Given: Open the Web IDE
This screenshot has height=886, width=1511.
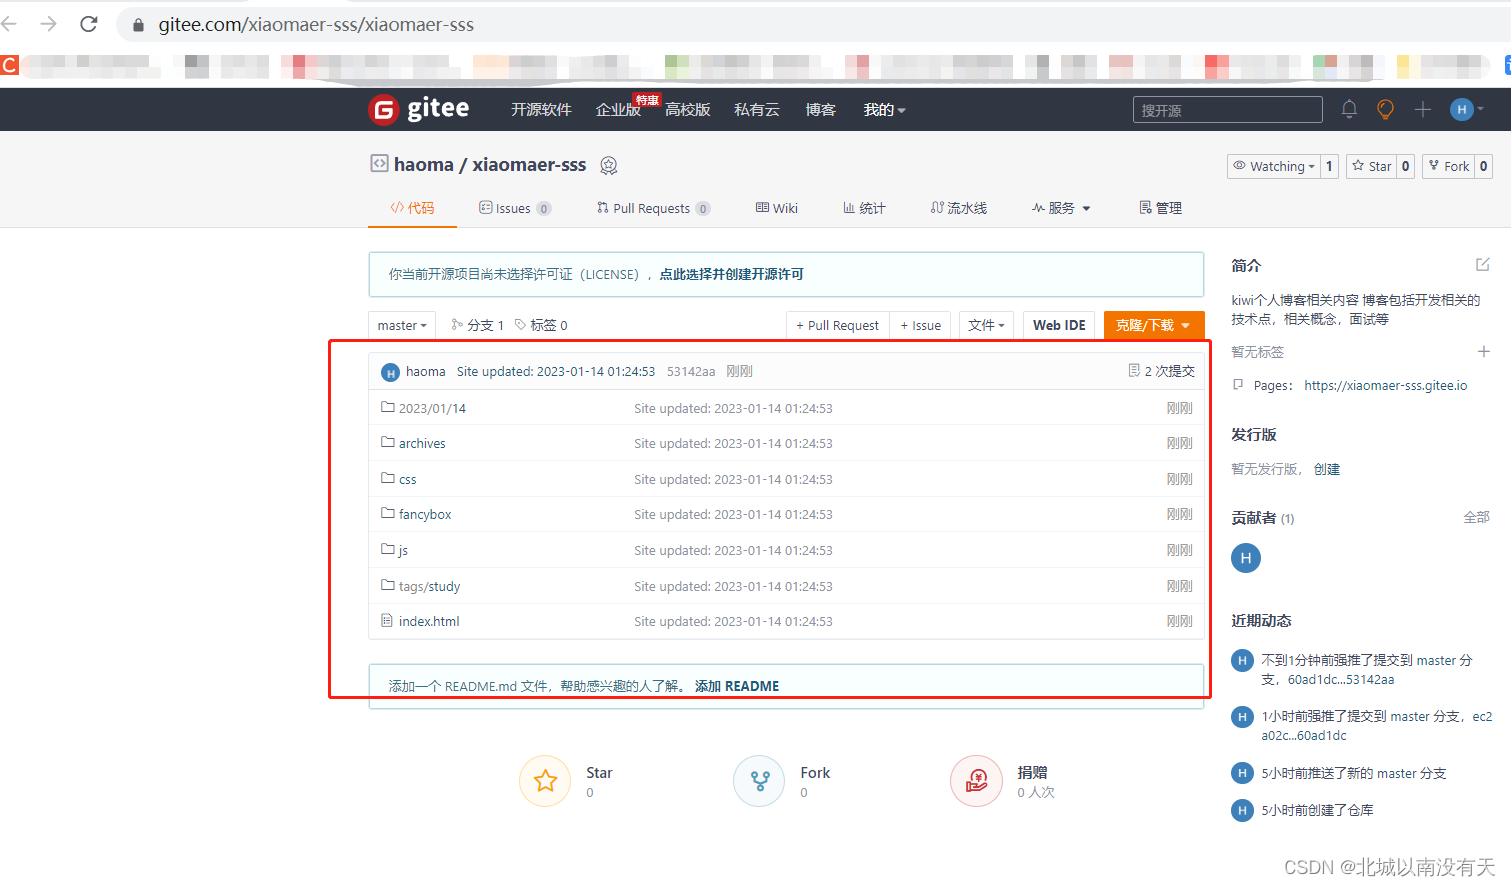Looking at the screenshot, I should (1059, 325).
